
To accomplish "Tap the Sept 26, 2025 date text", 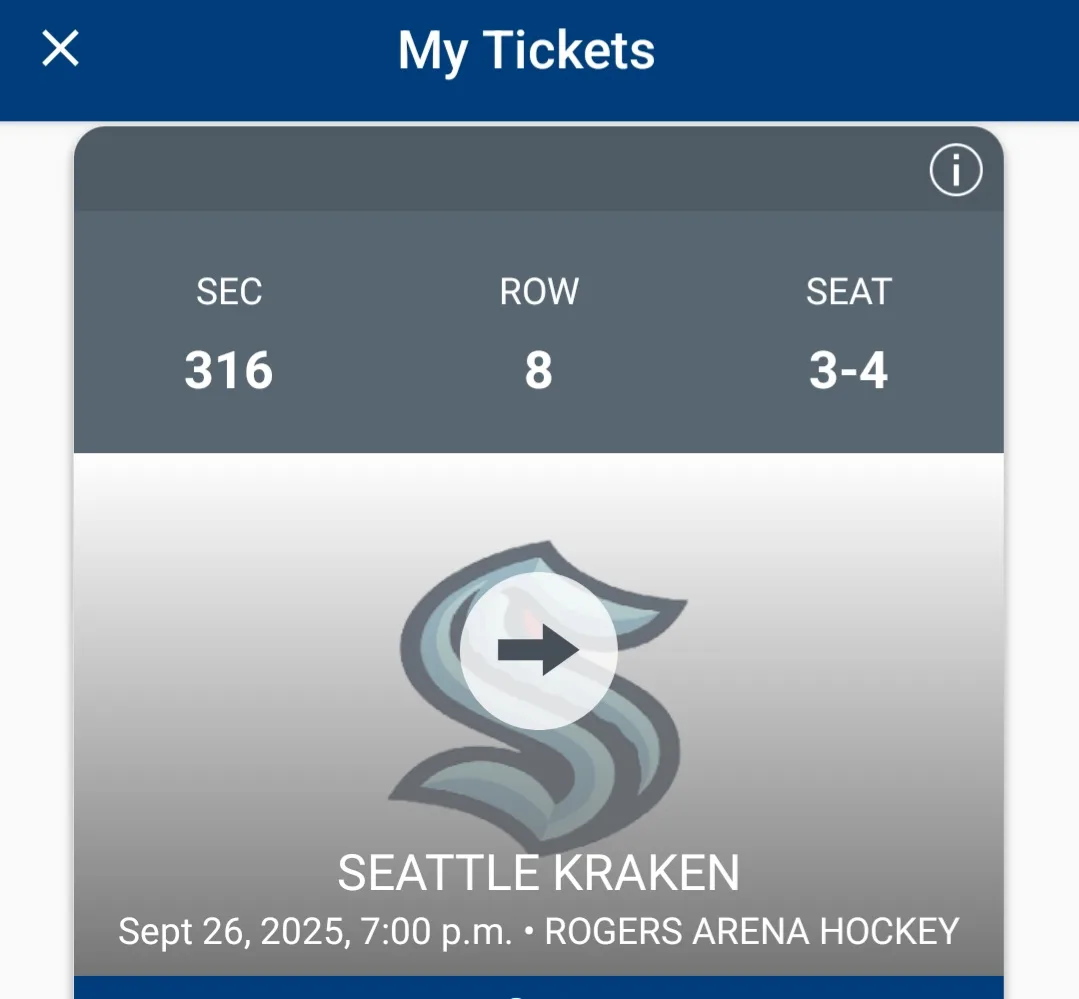I will point(232,932).
